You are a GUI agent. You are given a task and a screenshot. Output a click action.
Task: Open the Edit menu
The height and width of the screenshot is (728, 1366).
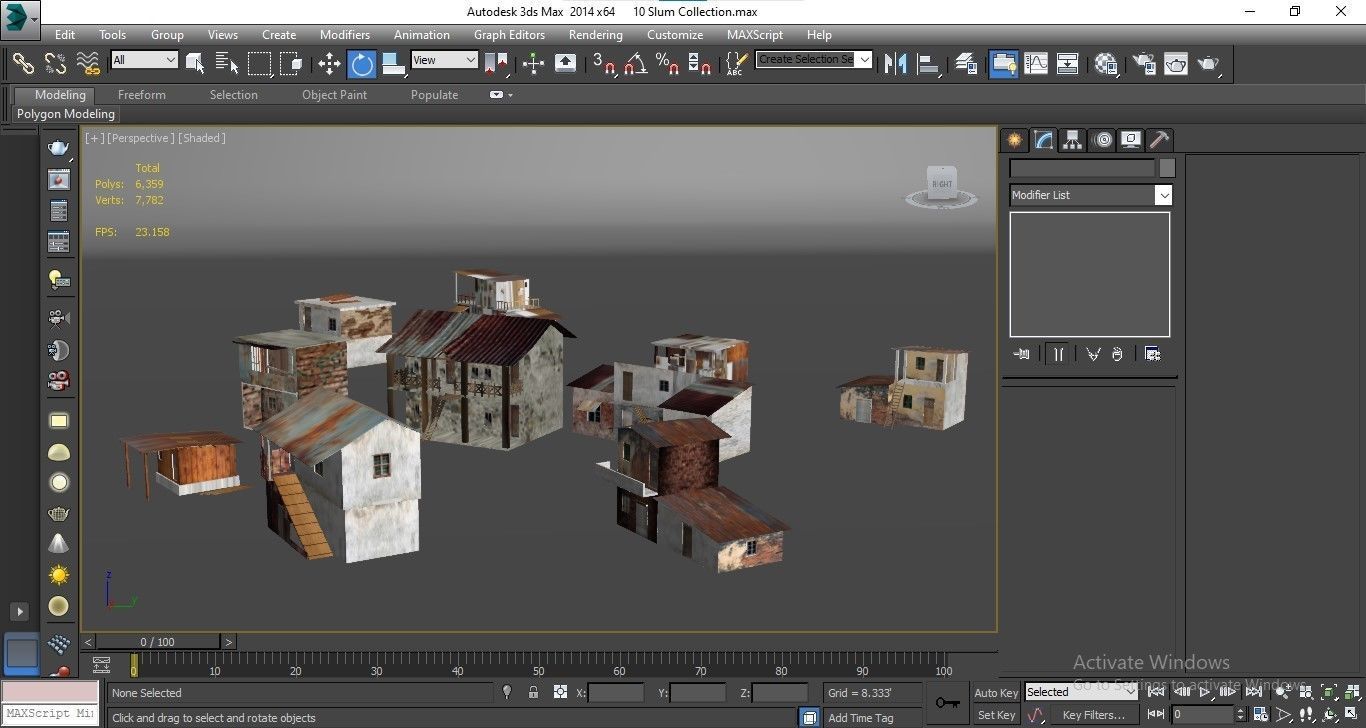(x=65, y=35)
